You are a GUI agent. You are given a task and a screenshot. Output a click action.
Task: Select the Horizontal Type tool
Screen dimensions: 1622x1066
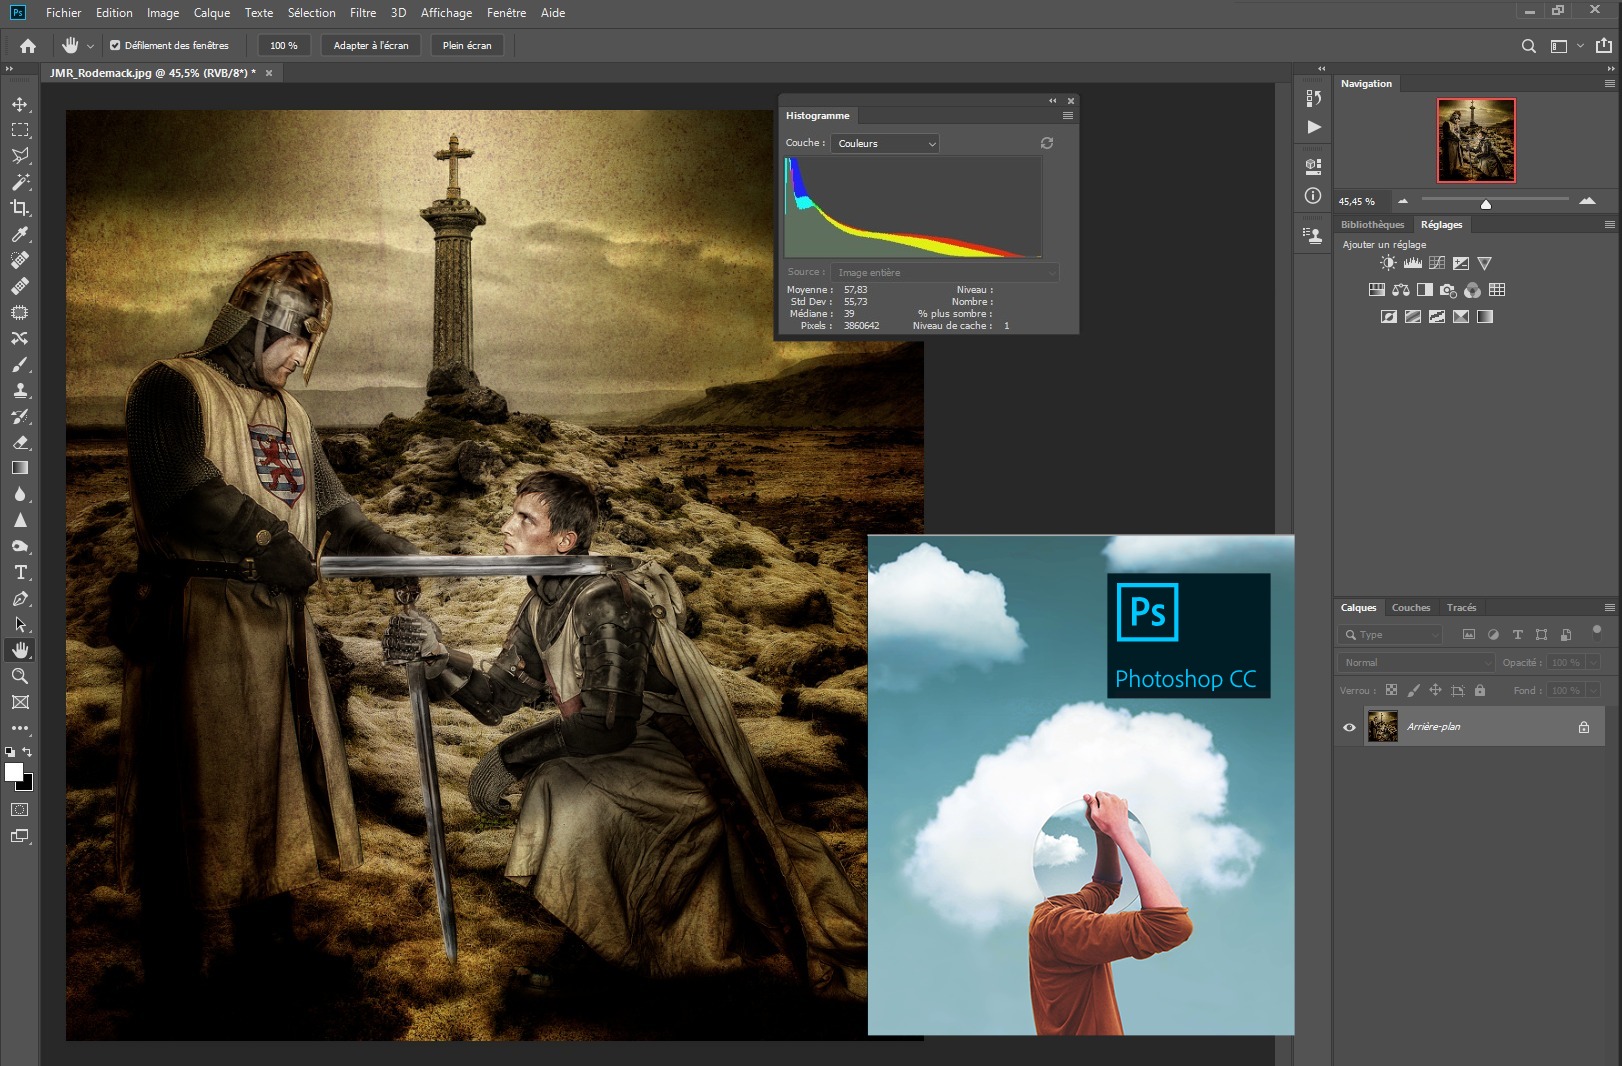[20, 572]
